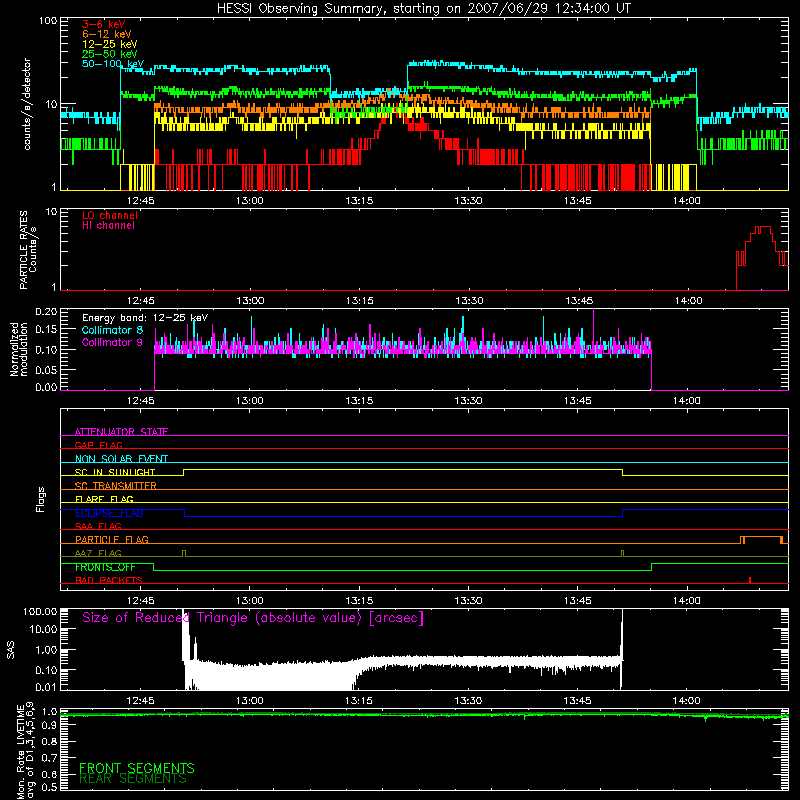Click the counts/s/detector axis title
This screenshot has width=800, height=800.
[x=27, y=104]
